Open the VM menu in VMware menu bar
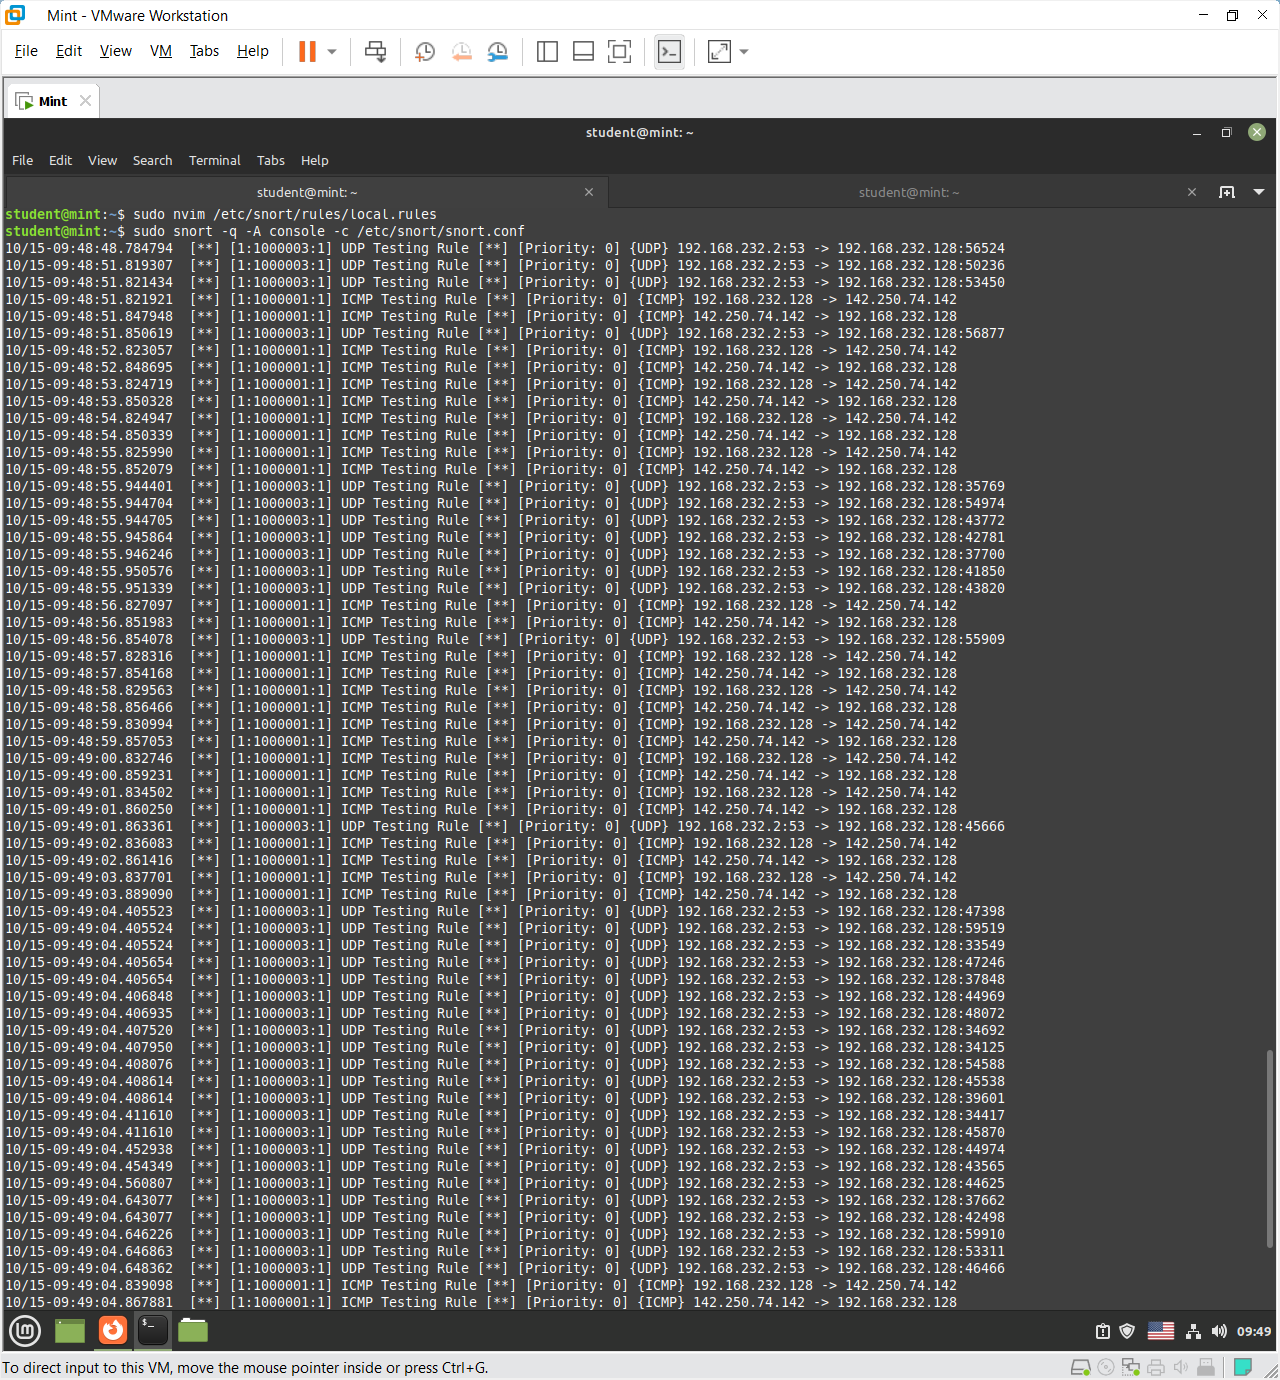Screen dimensions: 1280x1380 160,51
